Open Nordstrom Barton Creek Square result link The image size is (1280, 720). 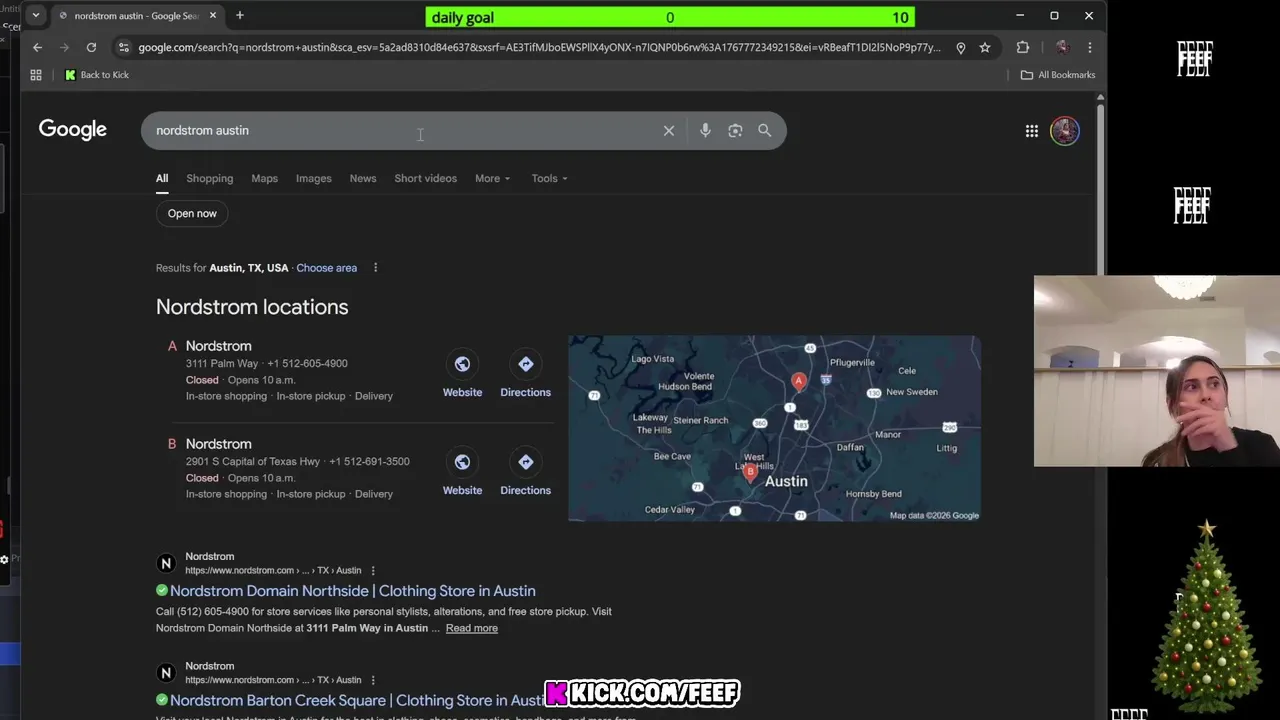click(x=358, y=701)
